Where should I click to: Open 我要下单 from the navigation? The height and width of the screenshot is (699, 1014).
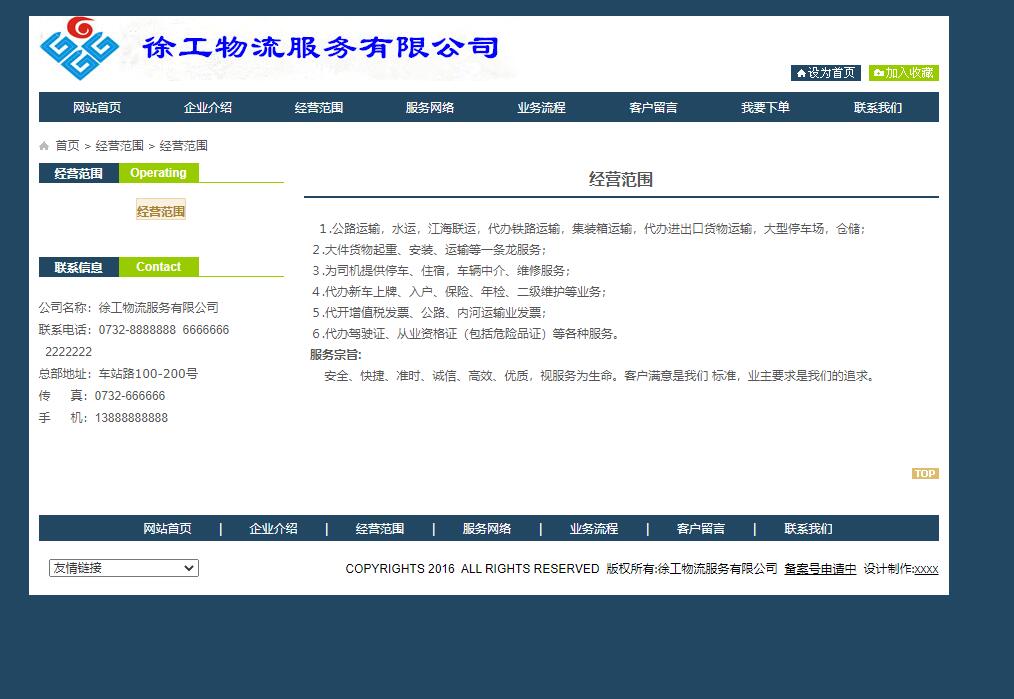[x=764, y=107]
